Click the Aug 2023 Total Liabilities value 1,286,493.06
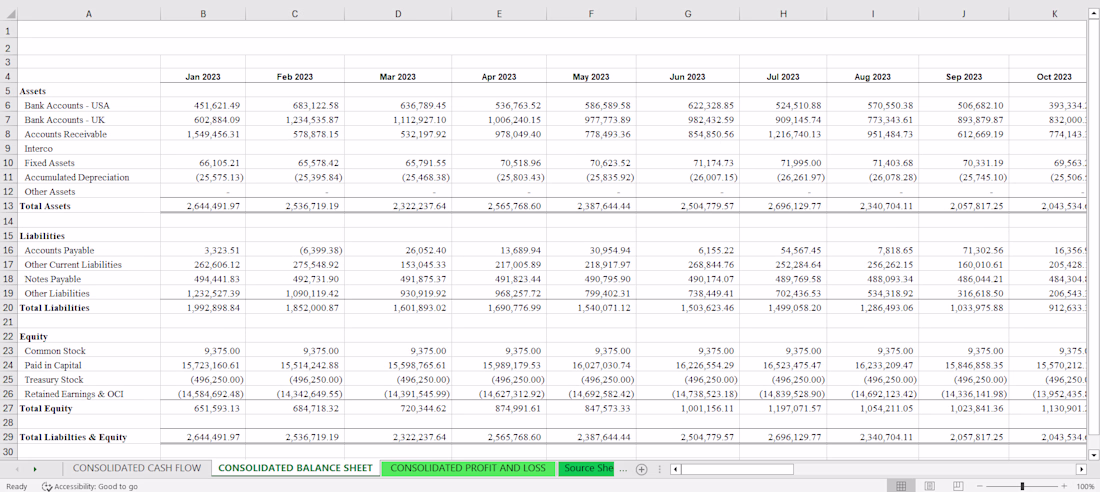Screen dimensions: 1100x492 point(886,307)
